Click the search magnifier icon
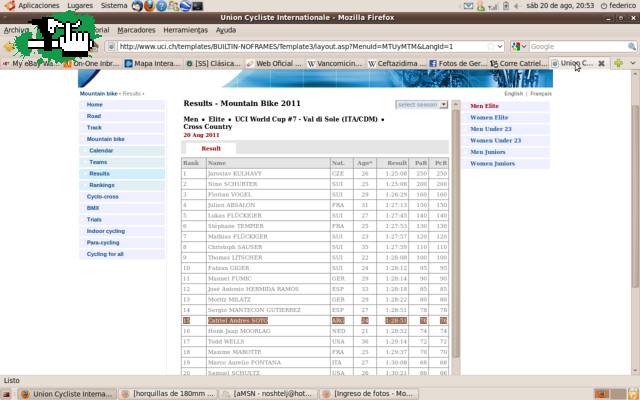This screenshot has height=400, width=640. point(632,47)
